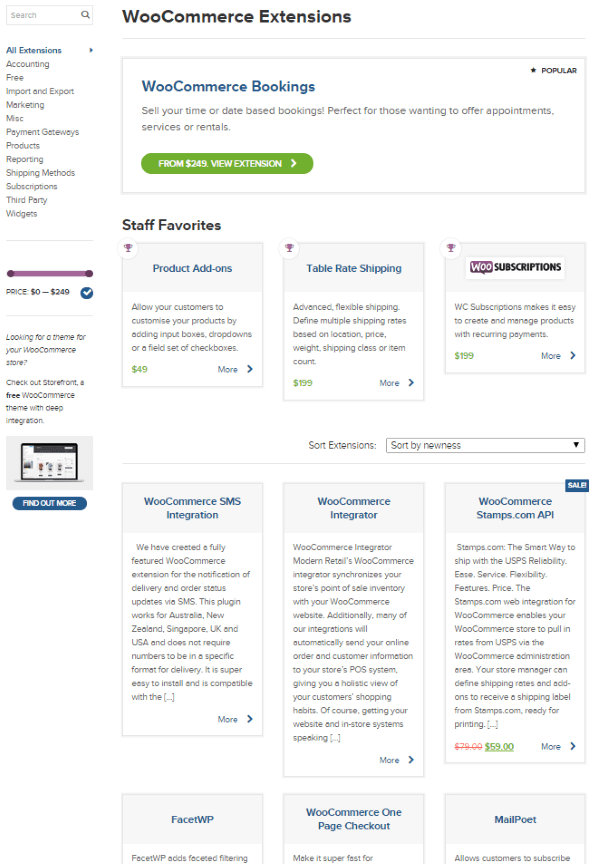Click the WooSubscriptions logo
The width and height of the screenshot is (600, 864).
pyautogui.click(x=515, y=267)
